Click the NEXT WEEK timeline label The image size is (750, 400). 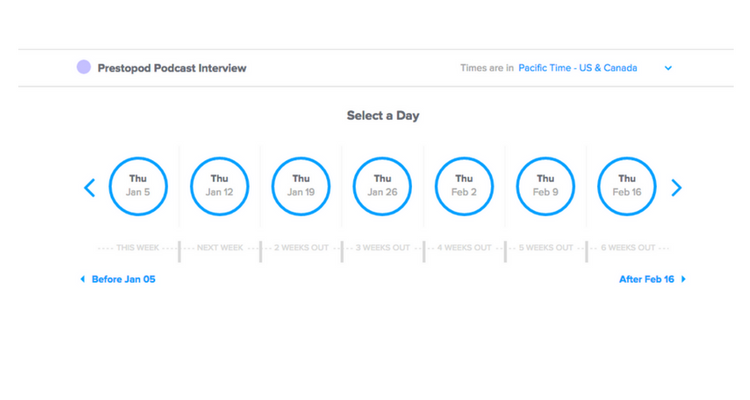click(x=220, y=247)
